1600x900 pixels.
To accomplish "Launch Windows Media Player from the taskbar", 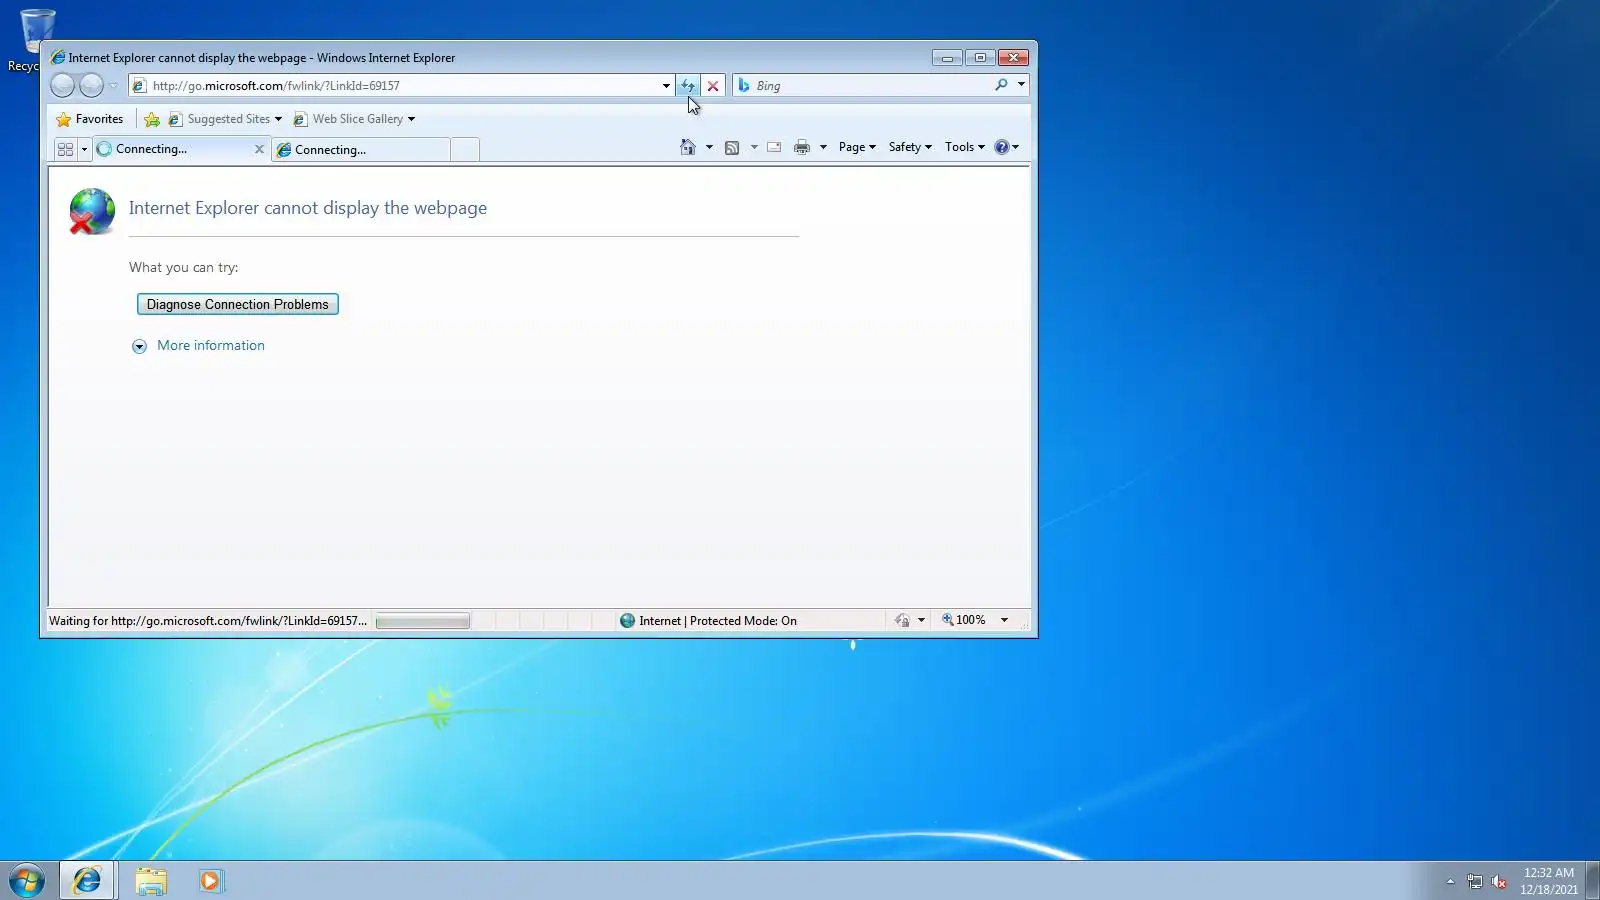I will pos(211,880).
